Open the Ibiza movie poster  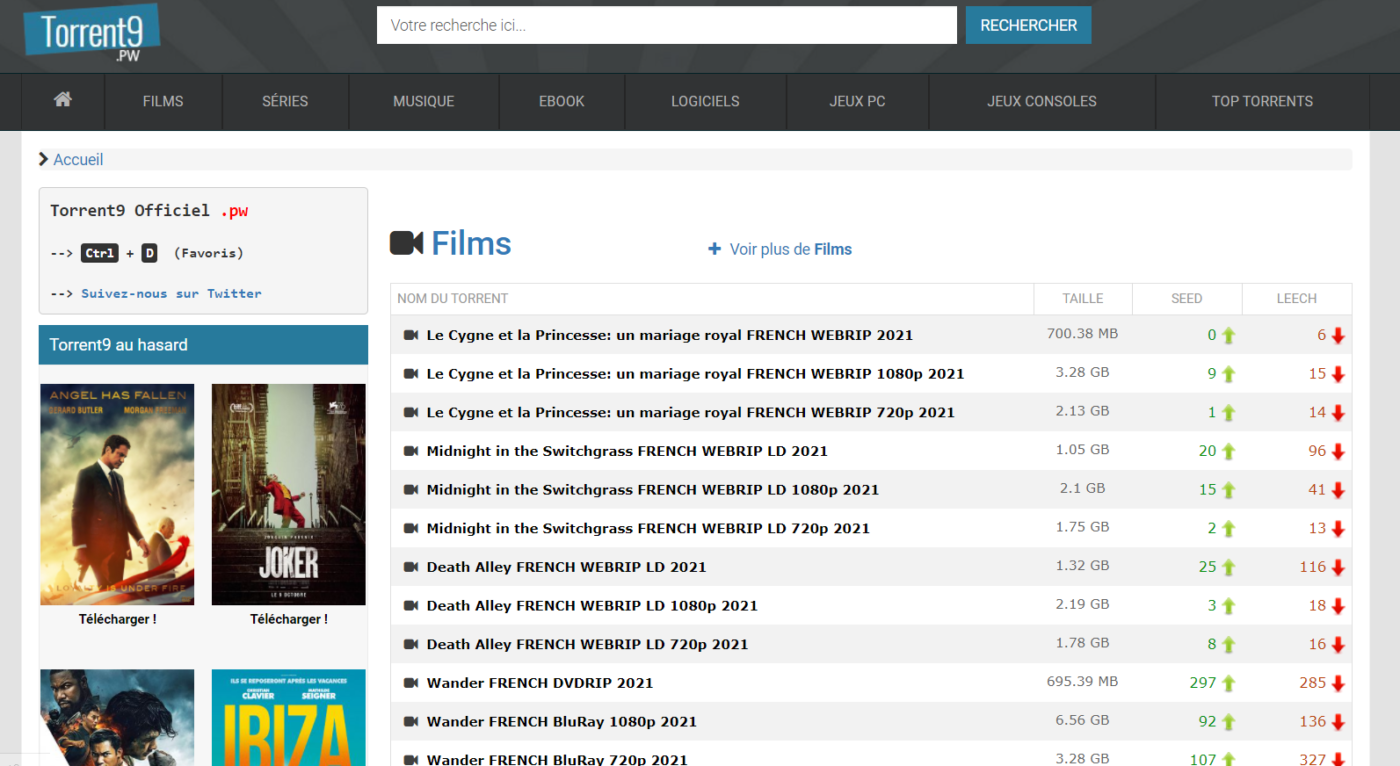click(289, 718)
